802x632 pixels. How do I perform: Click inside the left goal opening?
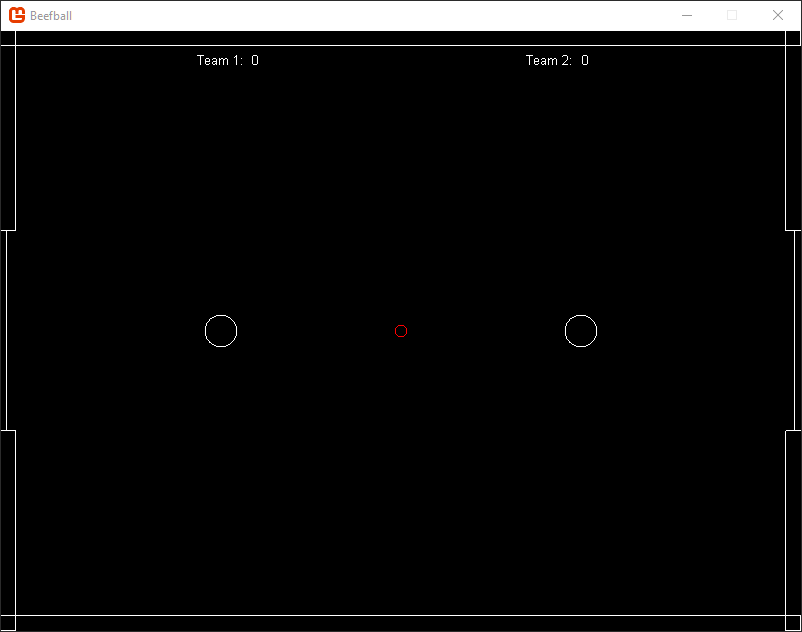(9, 330)
